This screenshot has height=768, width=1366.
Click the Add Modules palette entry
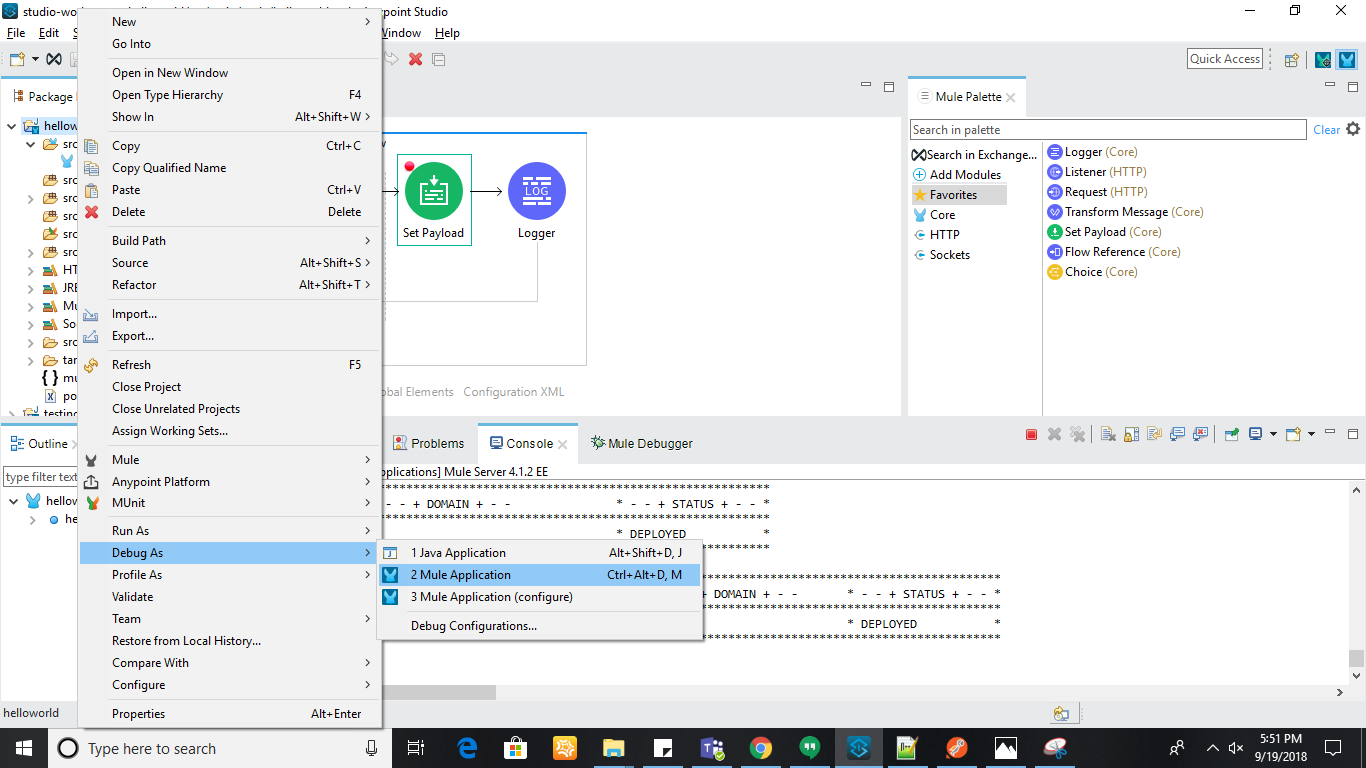point(964,175)
